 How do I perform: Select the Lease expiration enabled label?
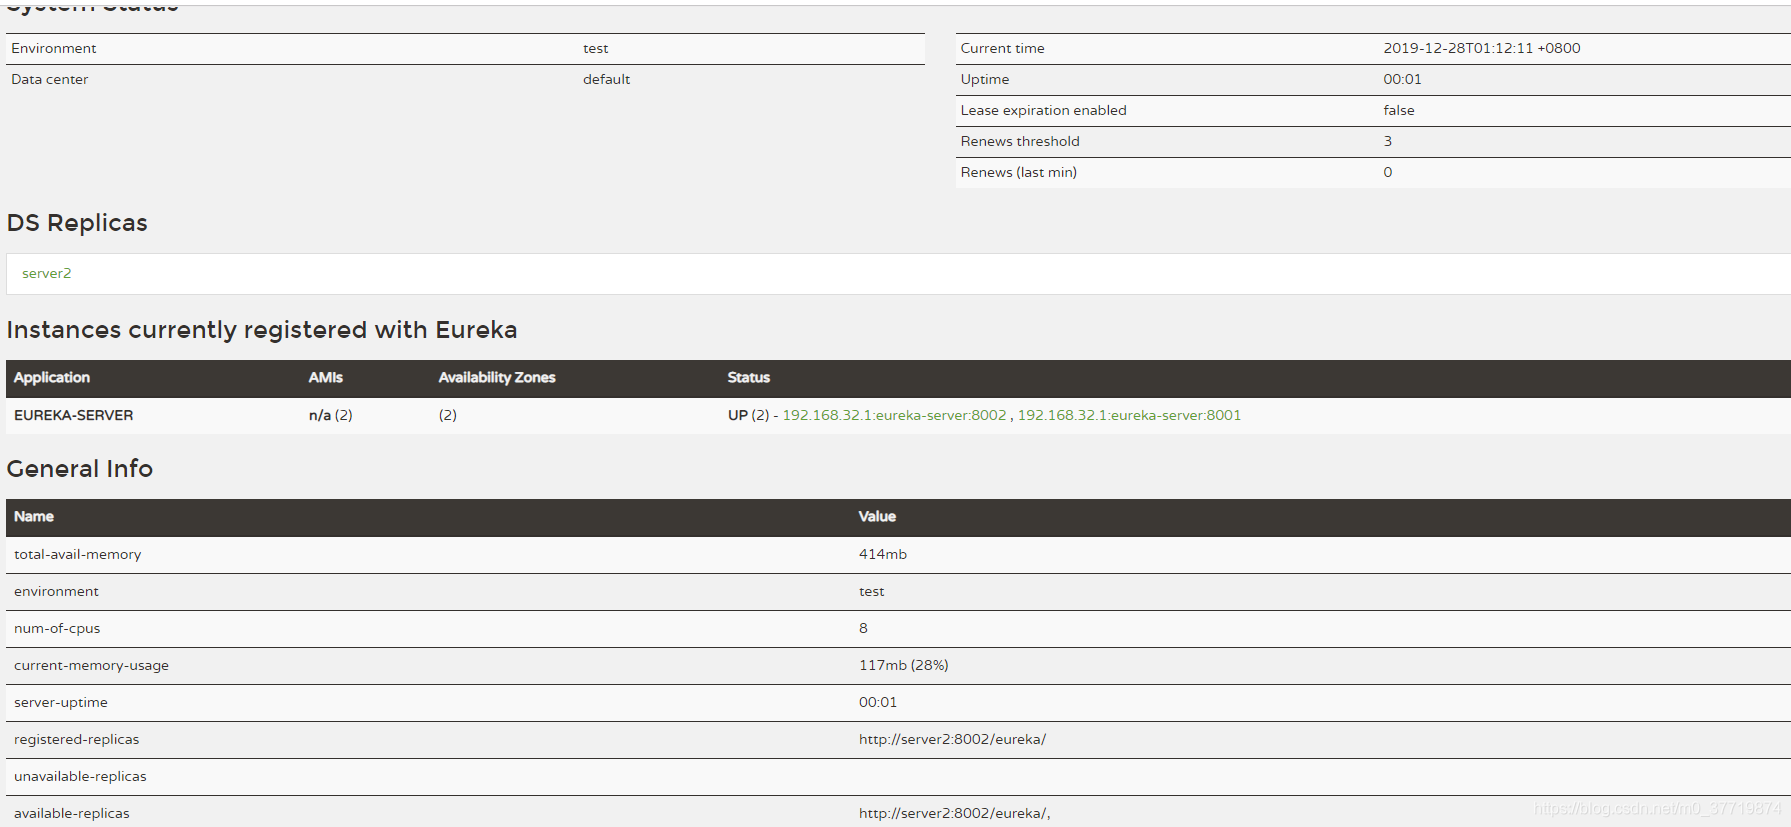pyautogui.click(x=1044, y=110)
